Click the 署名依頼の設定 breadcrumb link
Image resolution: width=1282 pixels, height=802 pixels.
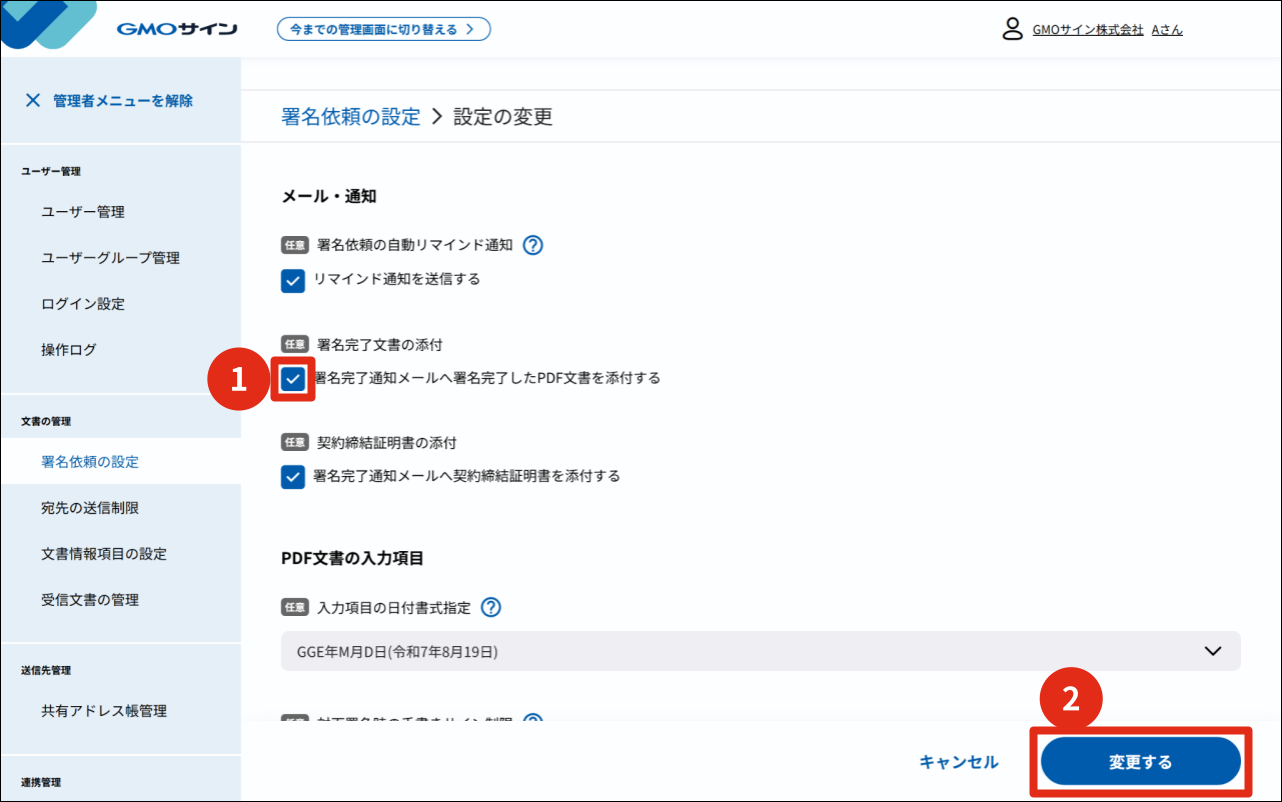350,116
